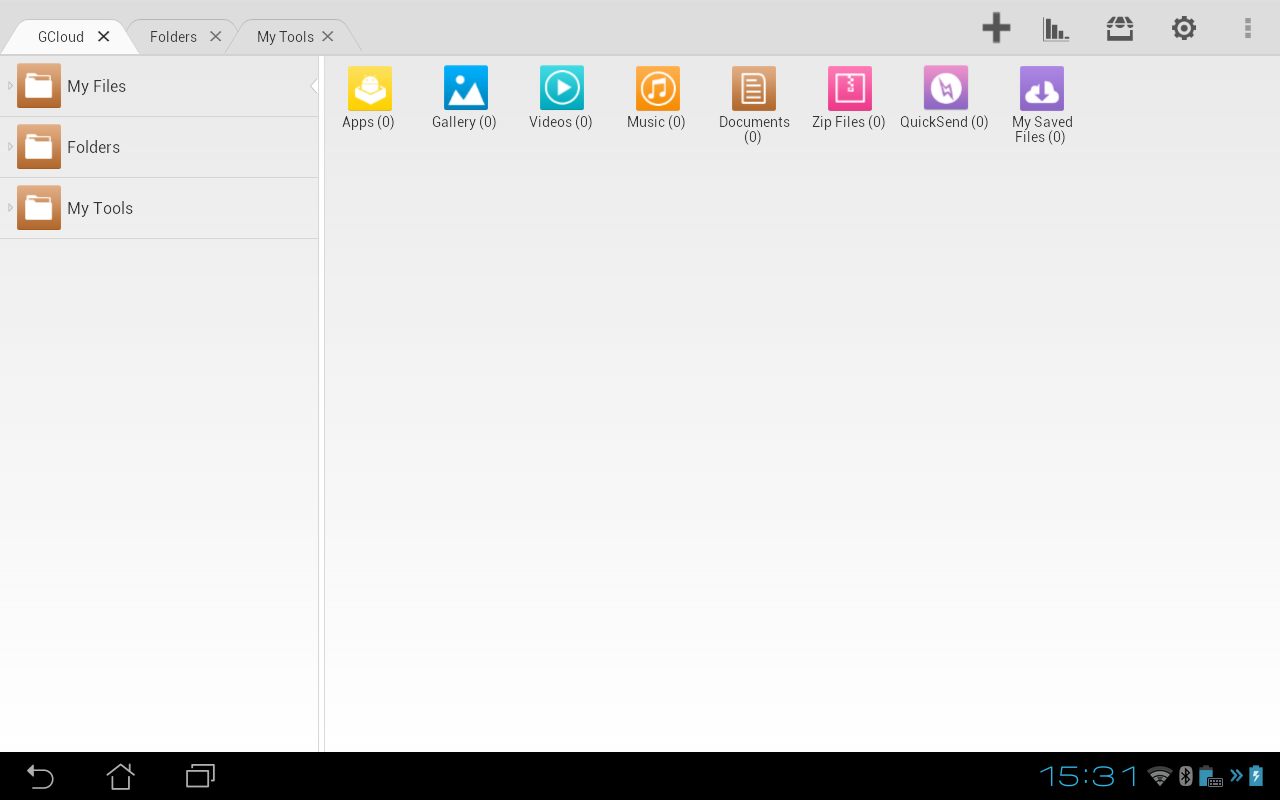Image resolution: width=1280 pixels, height=800 pixels.
Task: Open the three-dot overflow menu
Action: click(x=1248, y=28)
